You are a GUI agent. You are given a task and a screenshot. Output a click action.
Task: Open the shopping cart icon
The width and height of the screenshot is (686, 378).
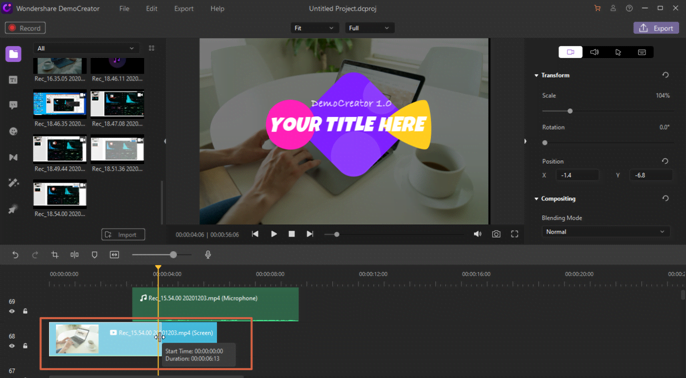(597, 8)
